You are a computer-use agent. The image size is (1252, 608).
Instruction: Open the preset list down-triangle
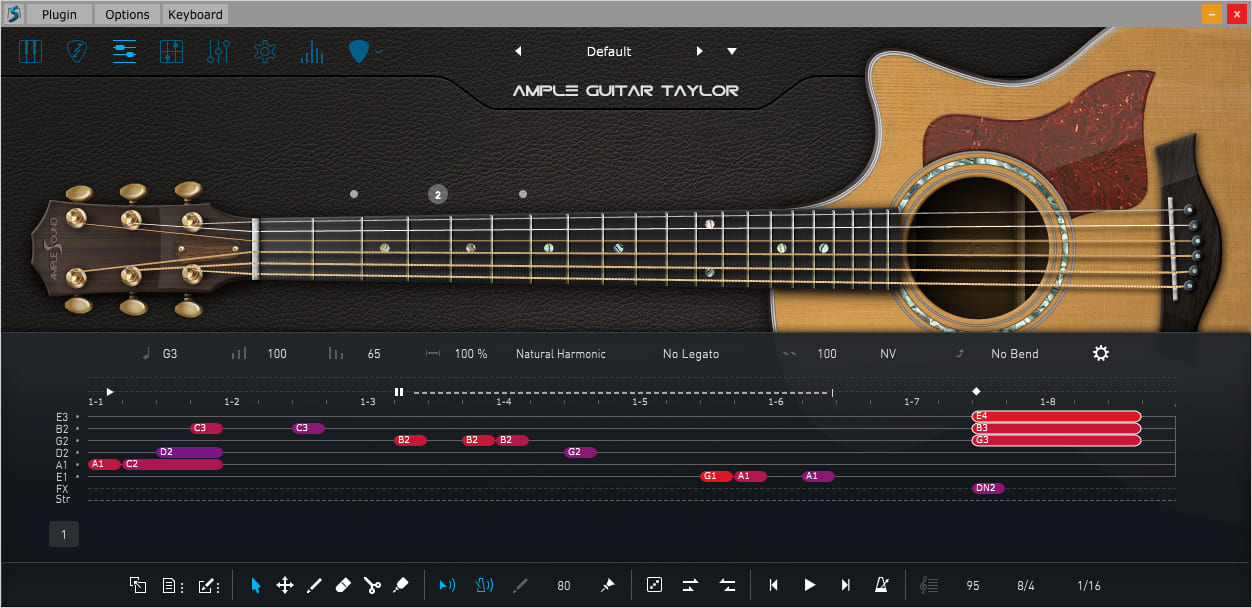tap(732, 51)
